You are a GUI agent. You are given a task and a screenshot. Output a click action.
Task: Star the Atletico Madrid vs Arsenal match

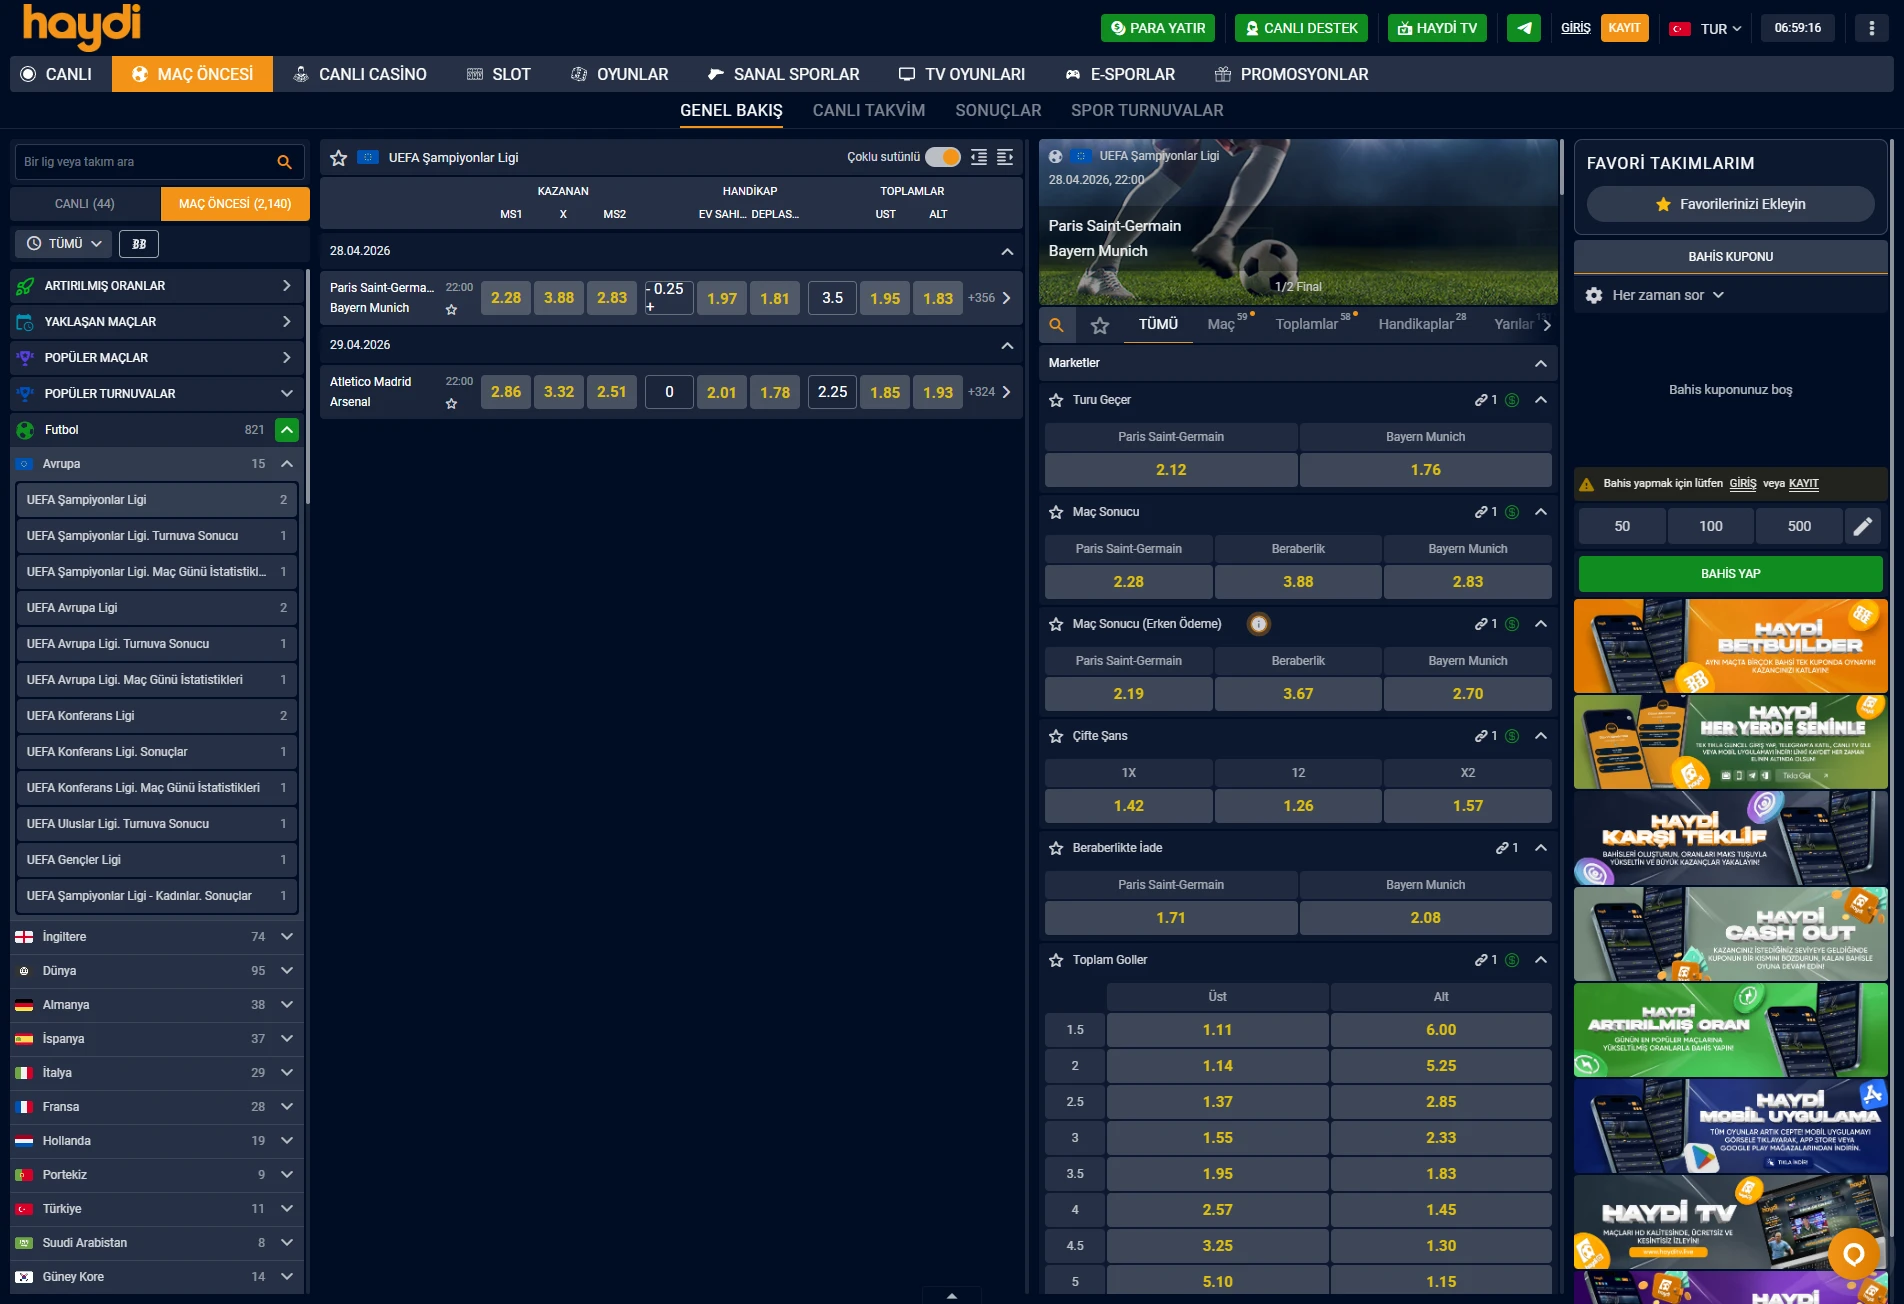point(452,404)
